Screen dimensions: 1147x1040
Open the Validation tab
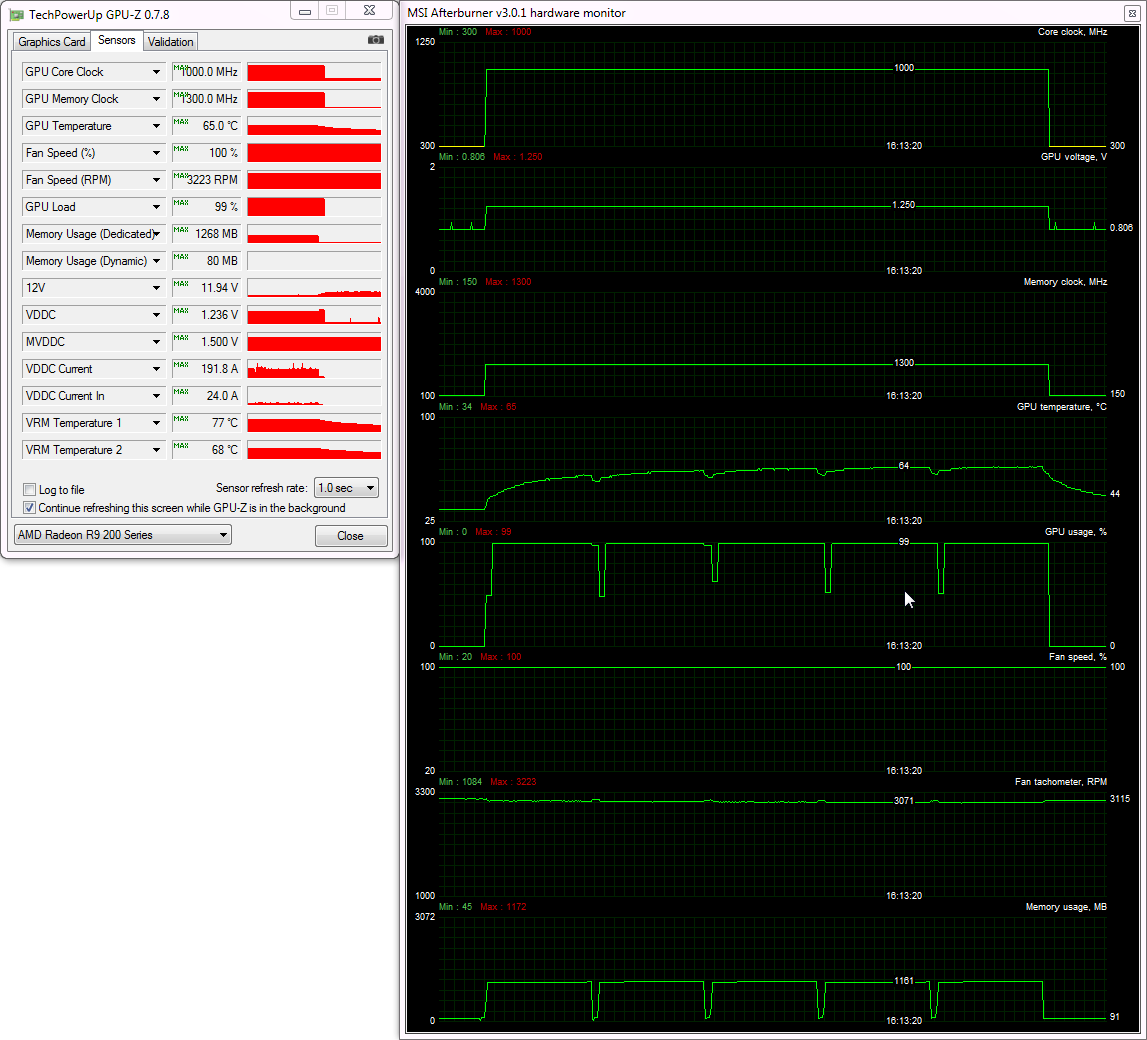(170, 42)
